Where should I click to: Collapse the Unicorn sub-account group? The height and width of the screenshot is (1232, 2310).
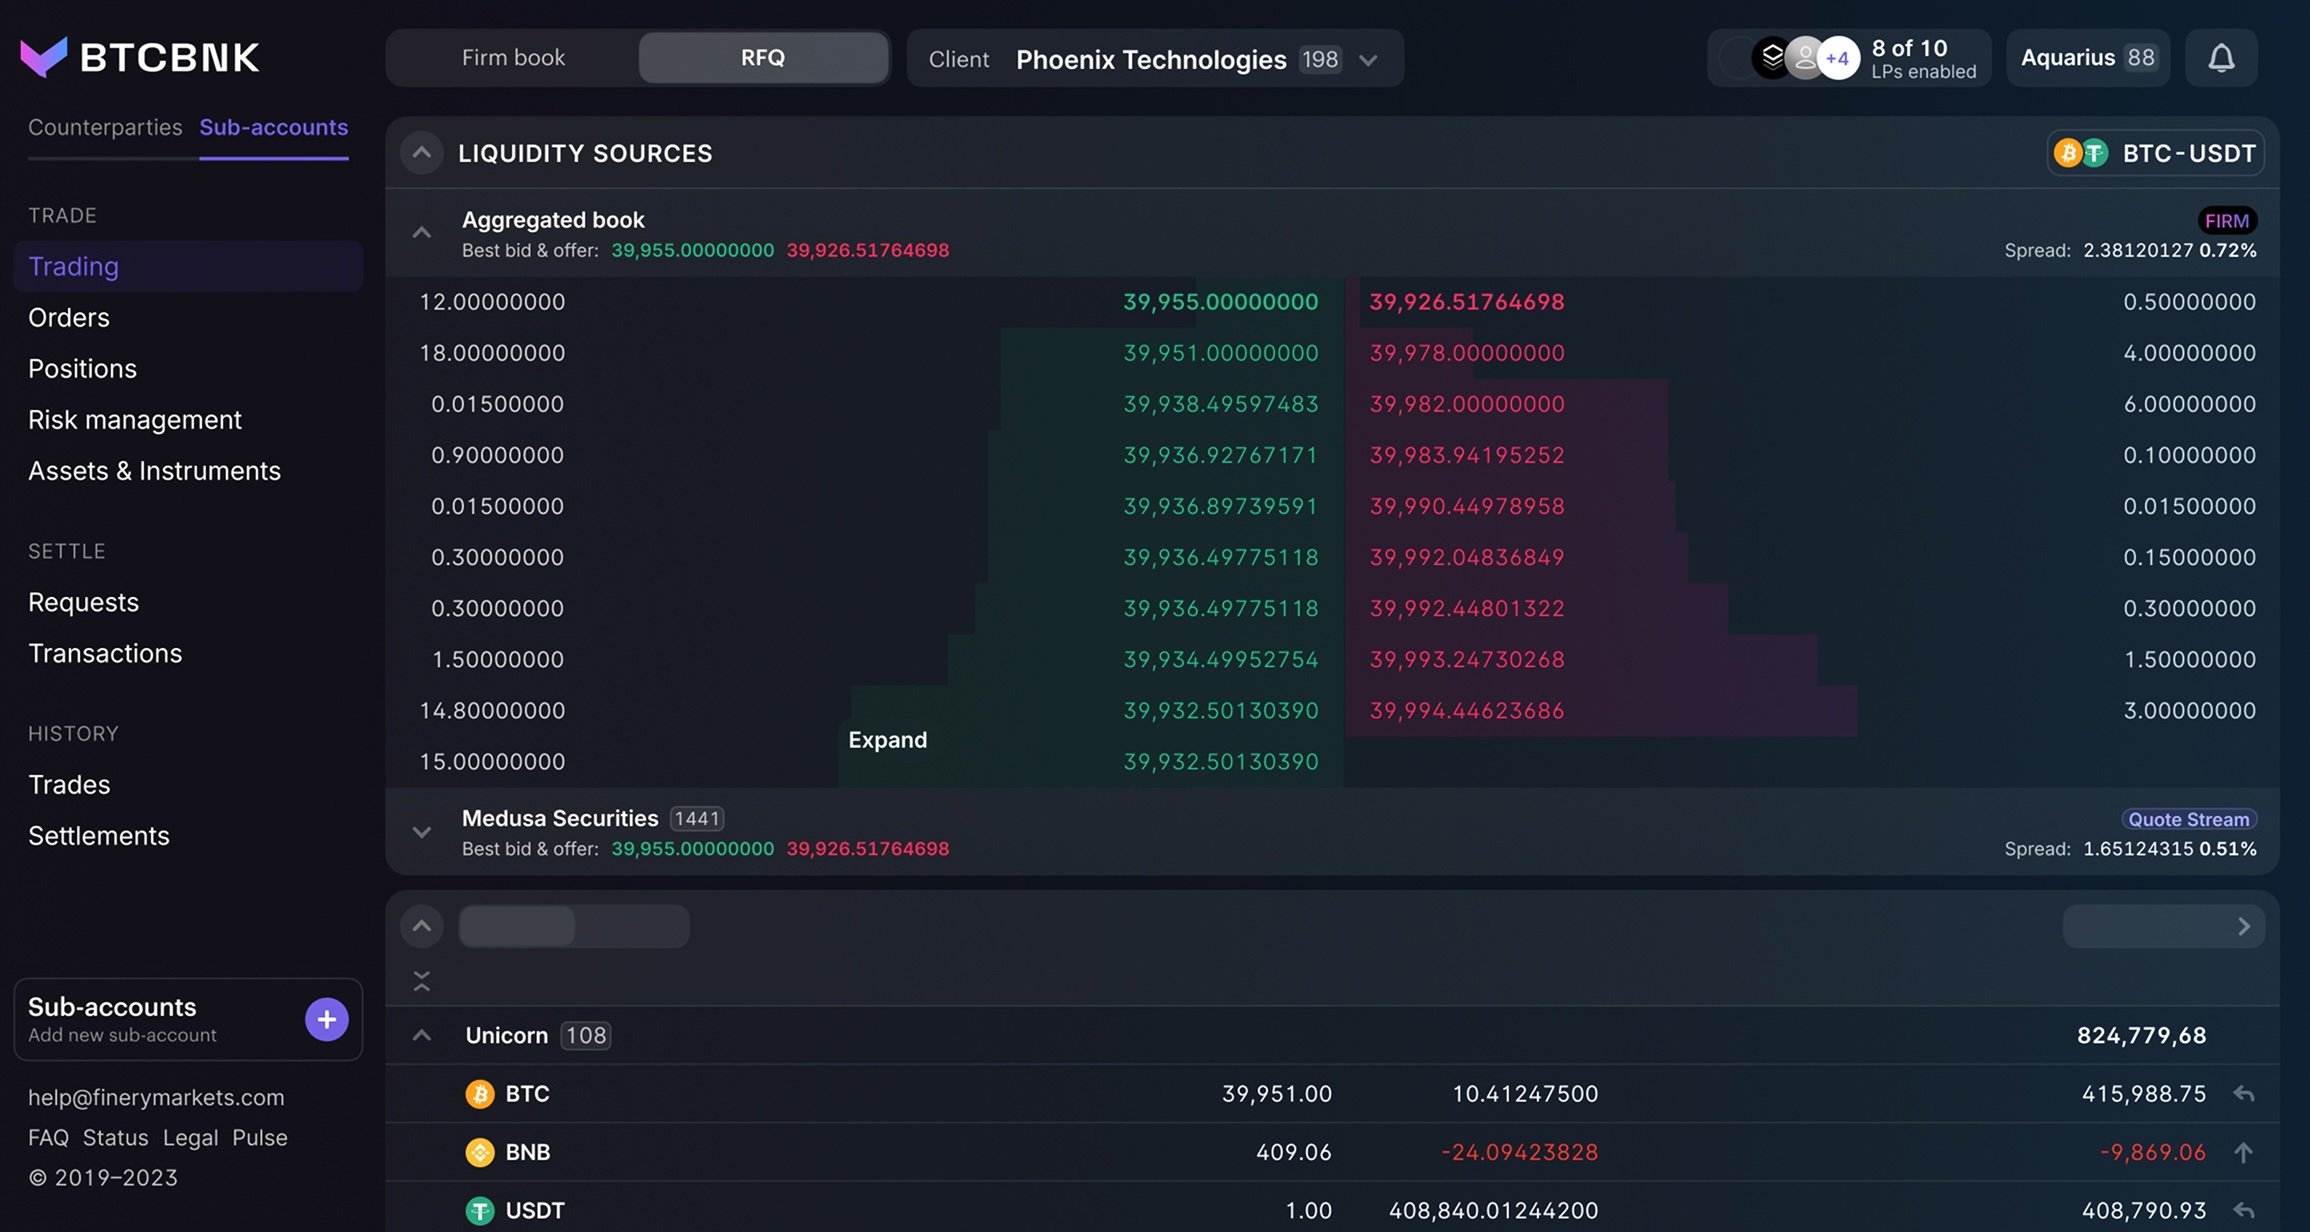(422, 1035)
